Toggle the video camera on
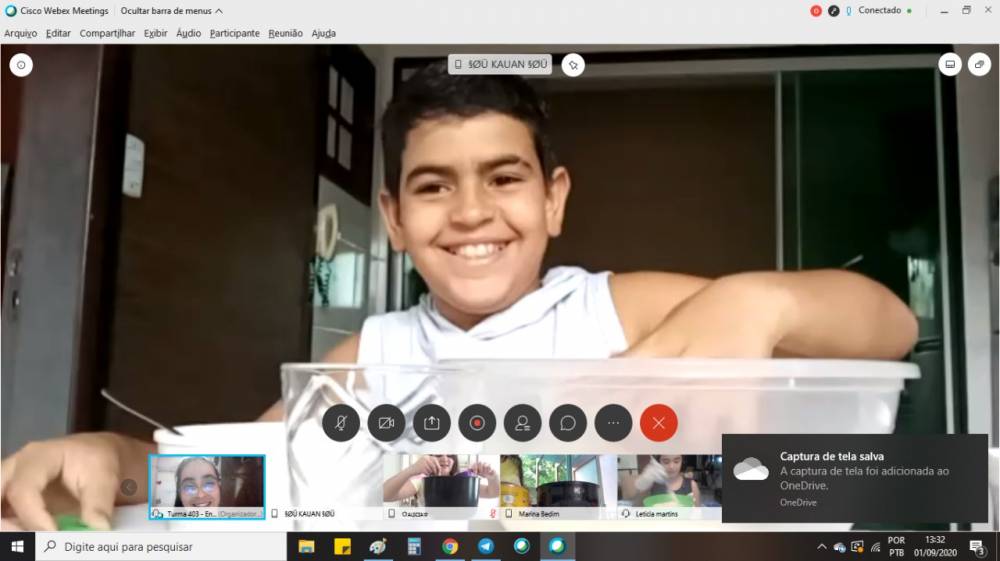The image size is (1000, 561). (x=386, y=423)
